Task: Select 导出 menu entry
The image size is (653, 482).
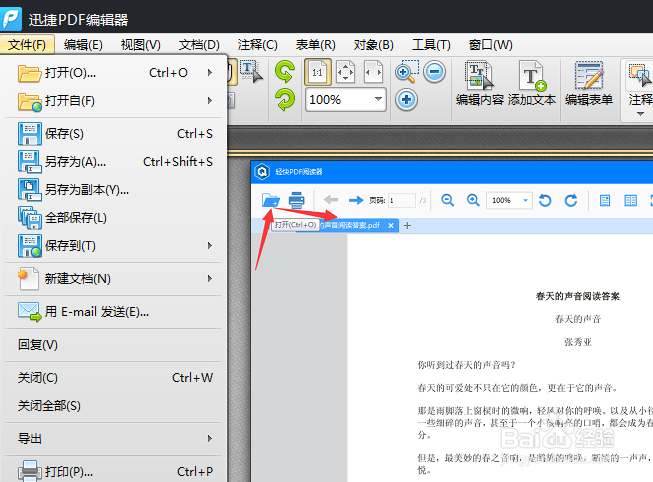Action: pos(113,439)
